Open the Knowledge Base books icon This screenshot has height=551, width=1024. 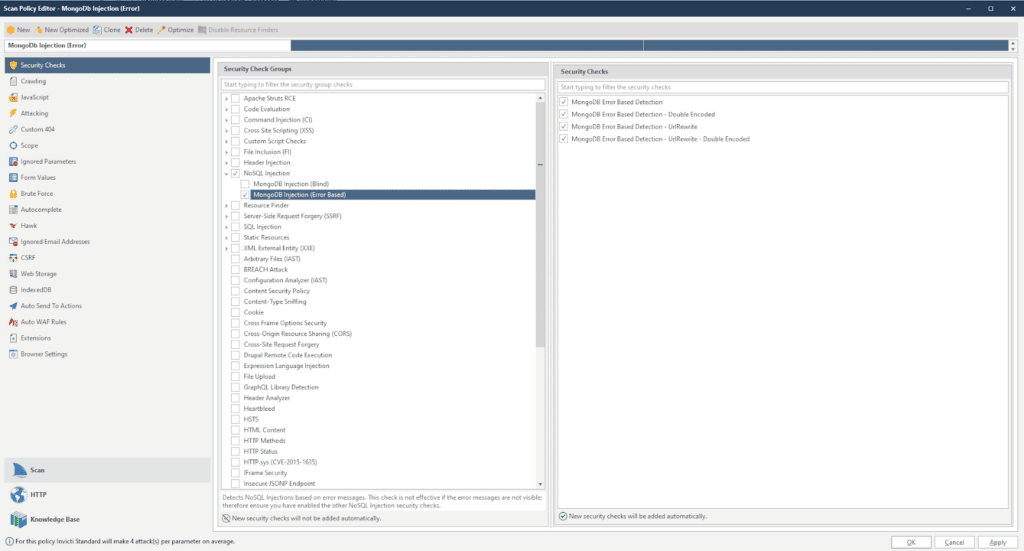(18, 519)
